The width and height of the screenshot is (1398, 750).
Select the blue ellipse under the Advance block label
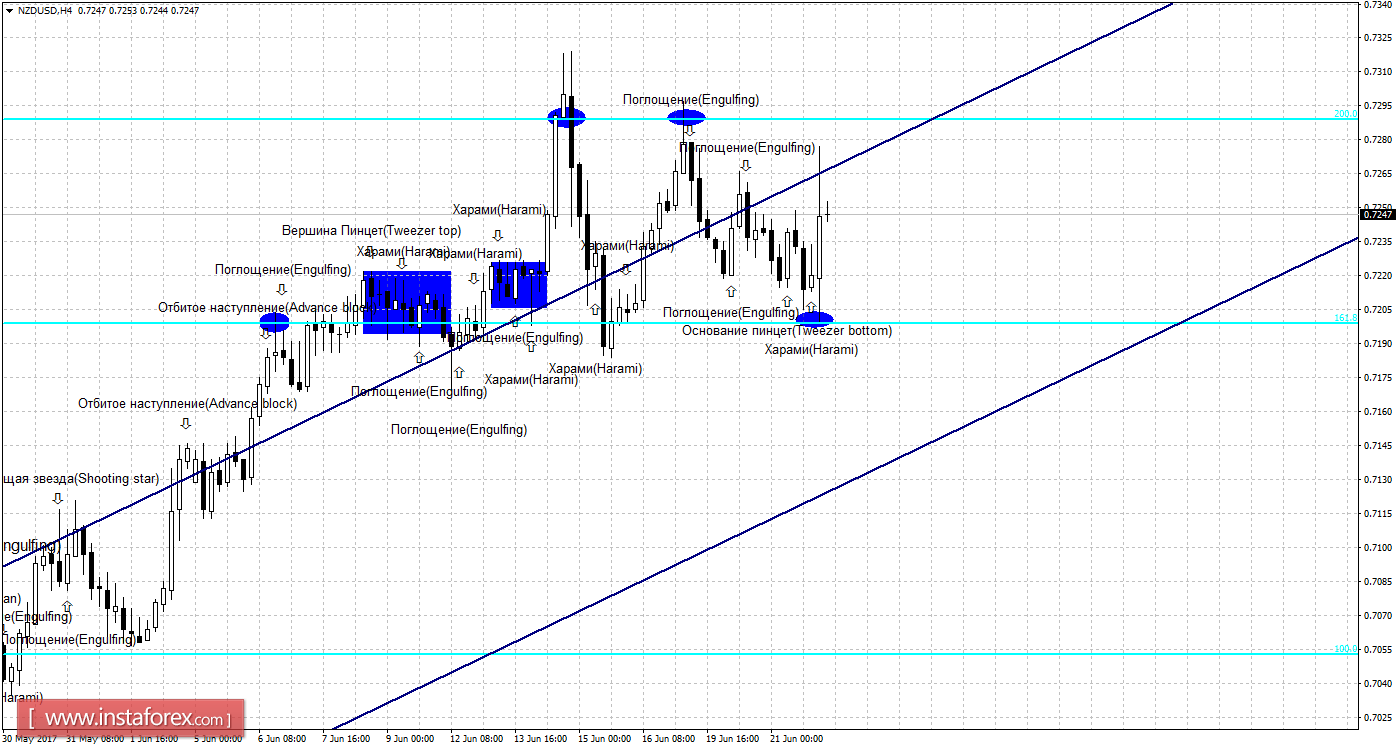point(274,322)
